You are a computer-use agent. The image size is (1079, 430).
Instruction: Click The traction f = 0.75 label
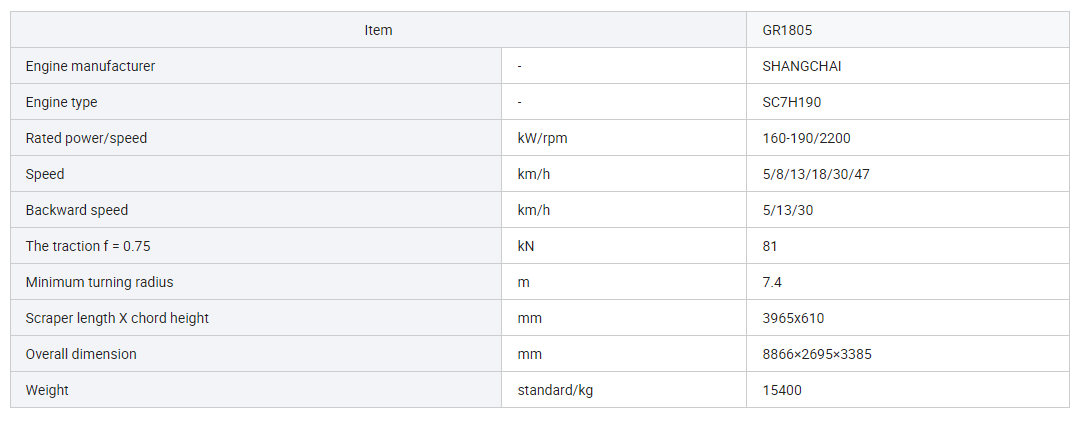[87, 246]
